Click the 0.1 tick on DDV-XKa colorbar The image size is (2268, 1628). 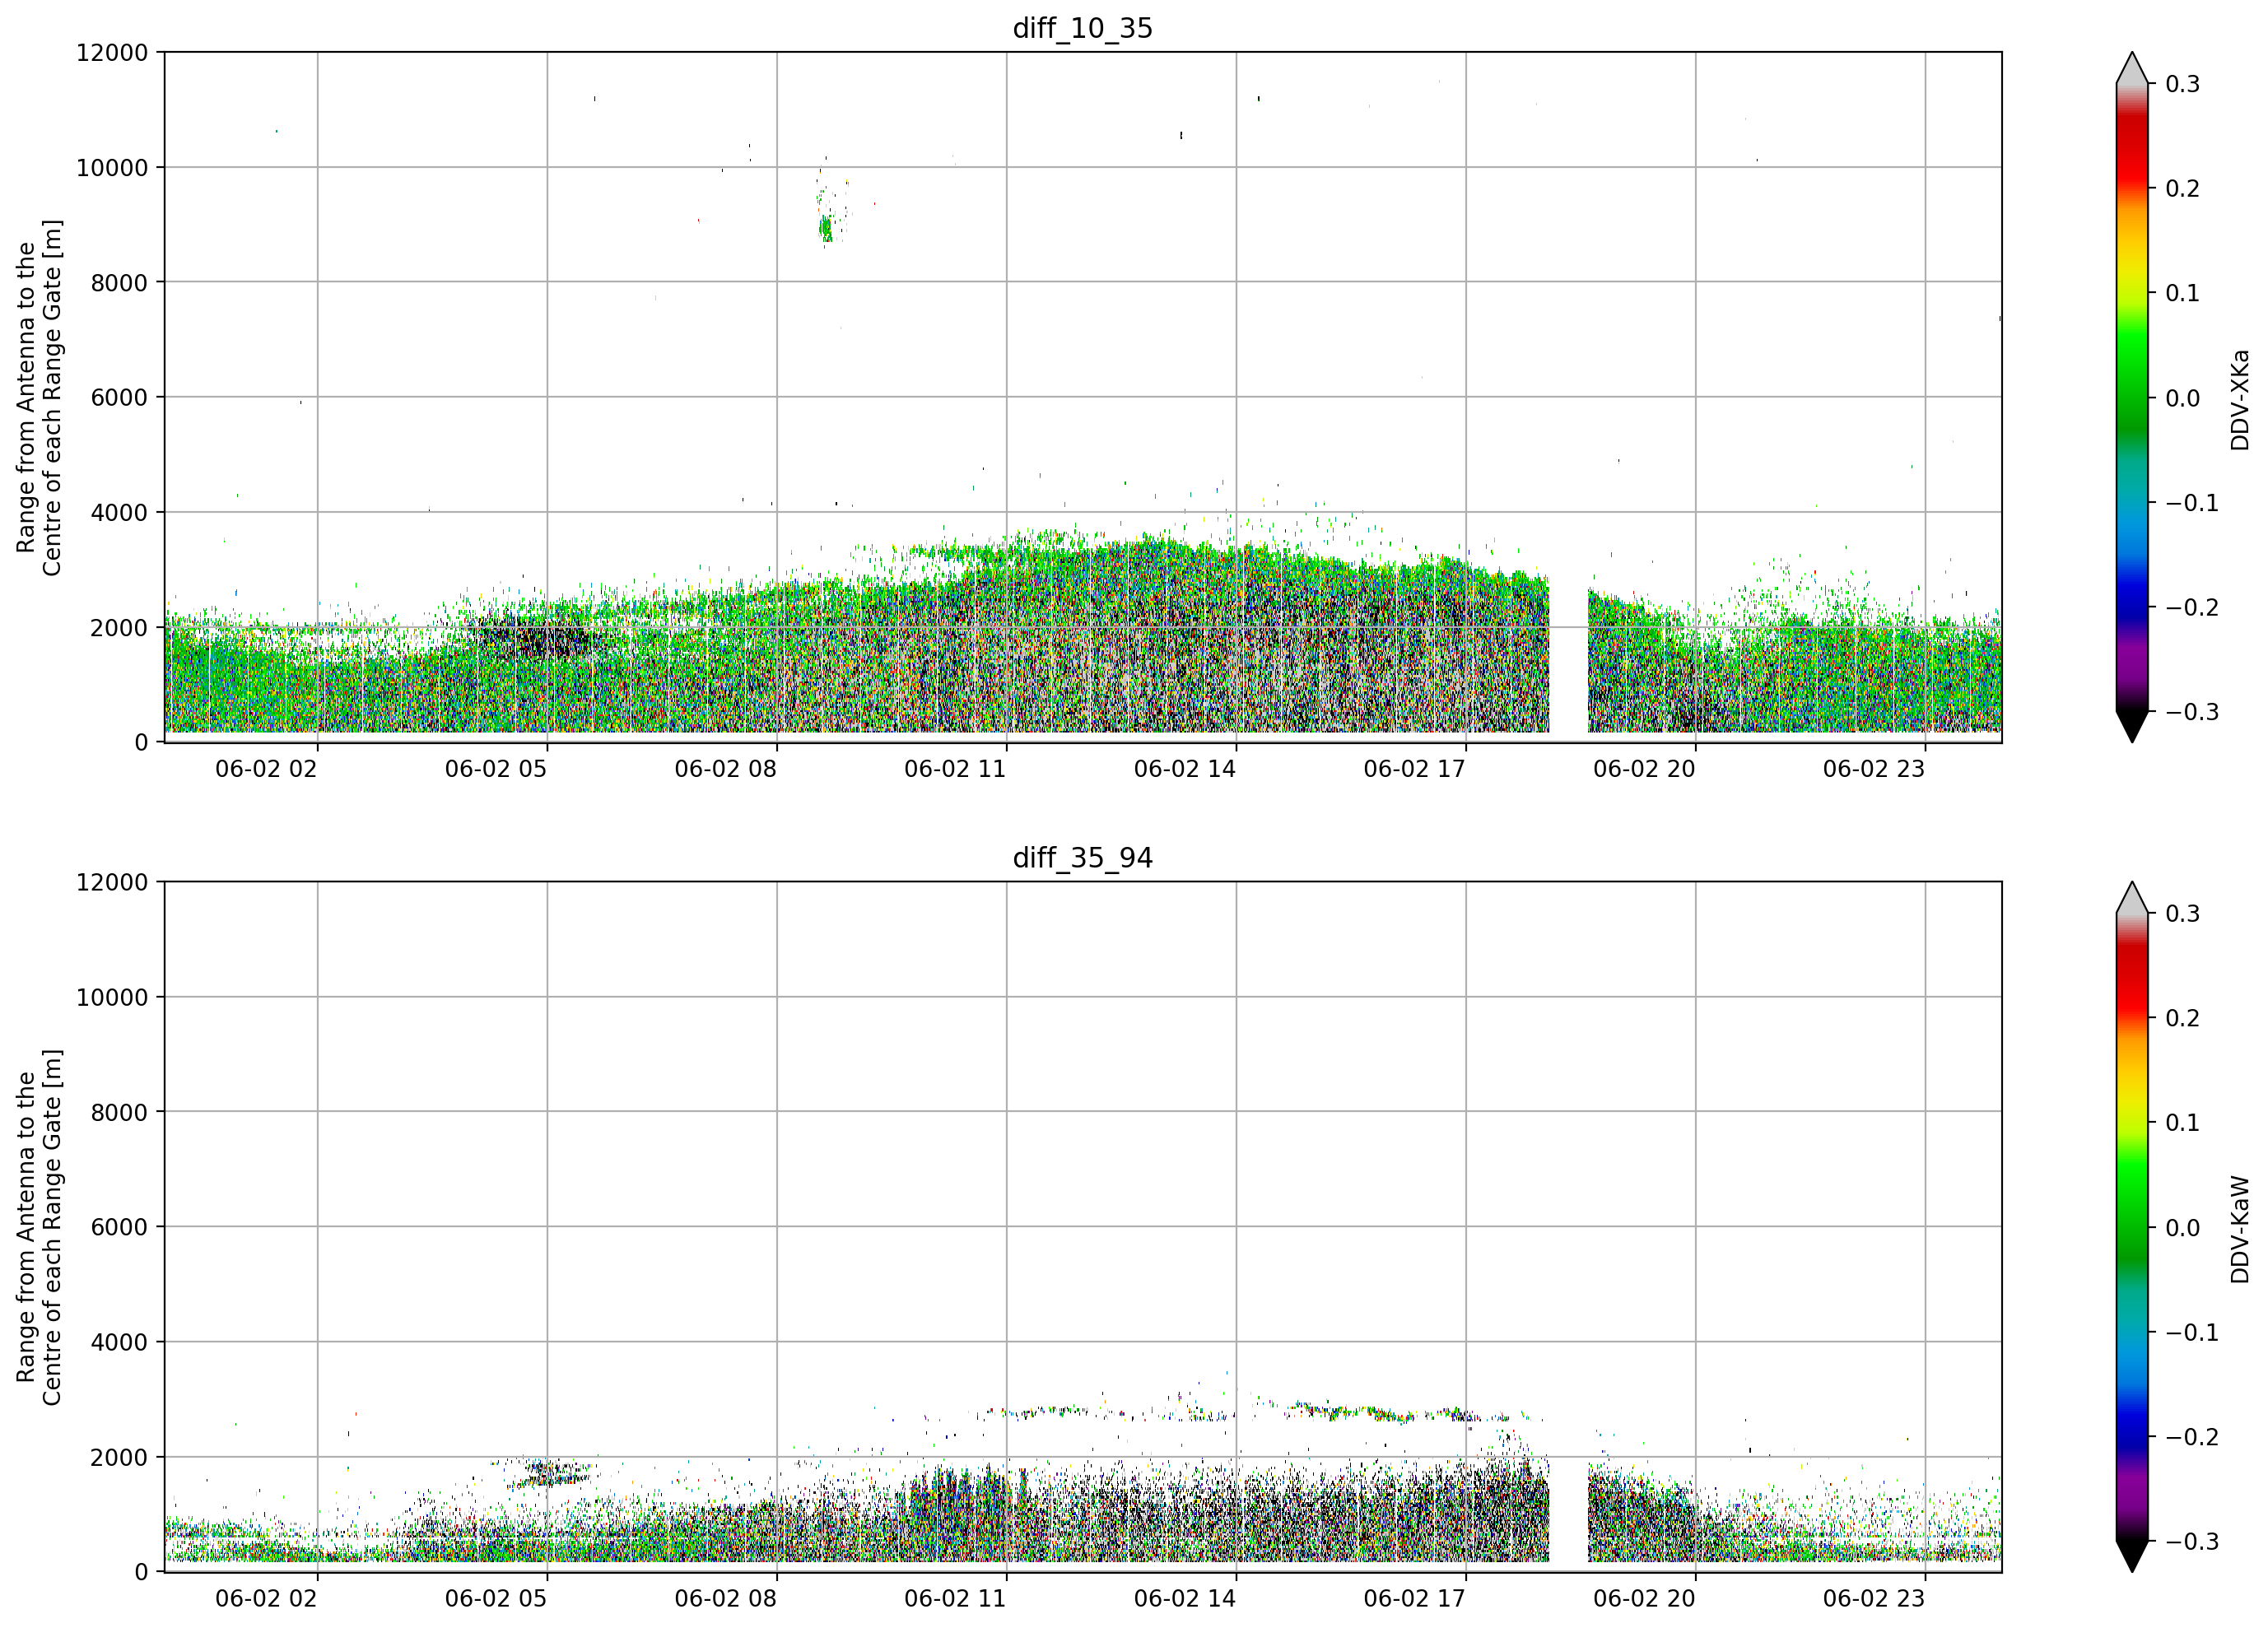2183,293
